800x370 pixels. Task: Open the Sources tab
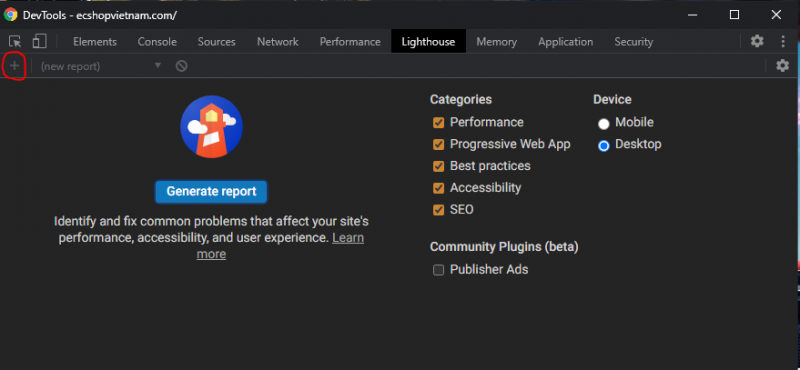click(216, 42)
